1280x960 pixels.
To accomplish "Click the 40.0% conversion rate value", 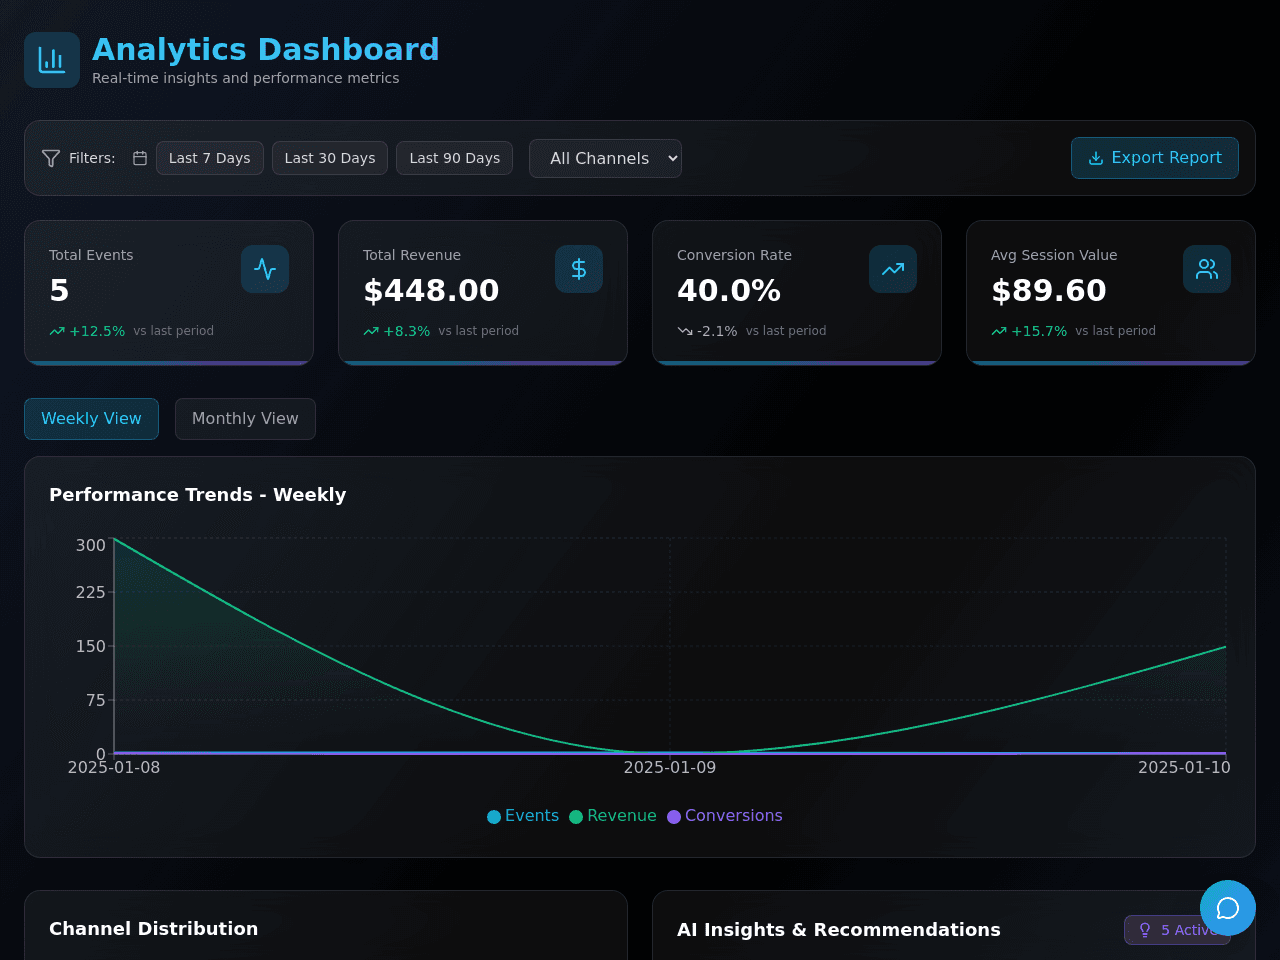I will click(729, 291).
